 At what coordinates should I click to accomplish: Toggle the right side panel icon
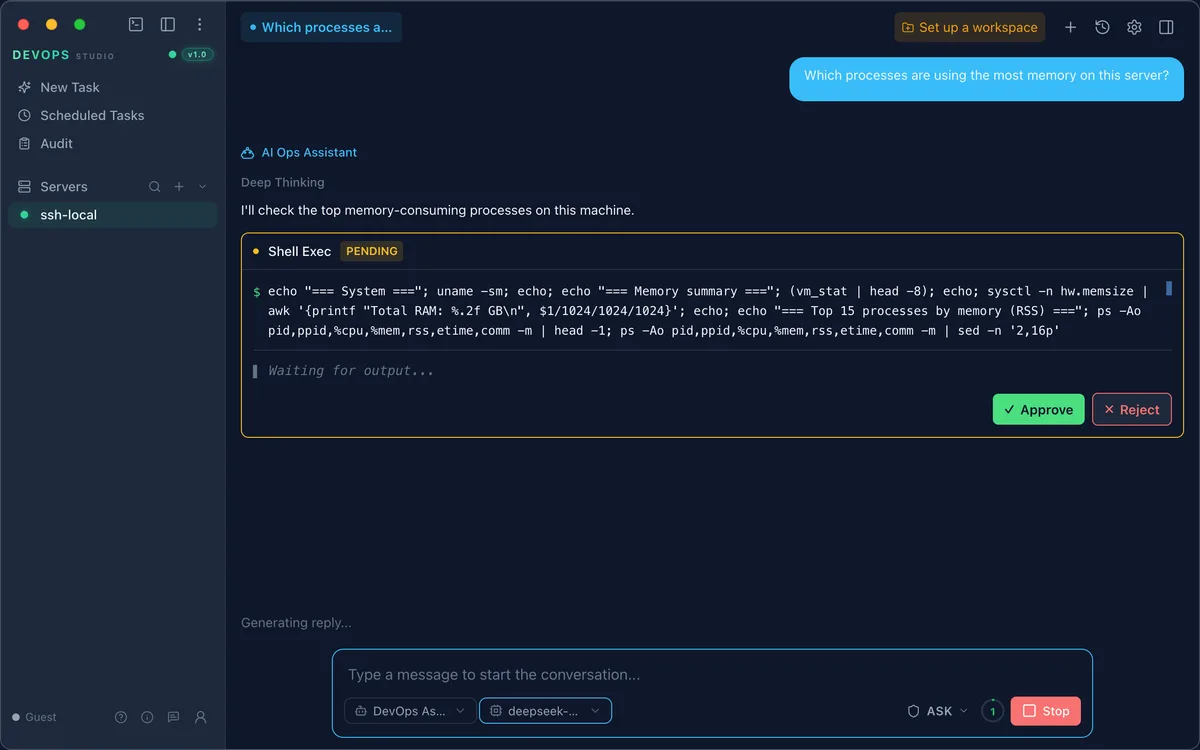tap(1166, 27)
